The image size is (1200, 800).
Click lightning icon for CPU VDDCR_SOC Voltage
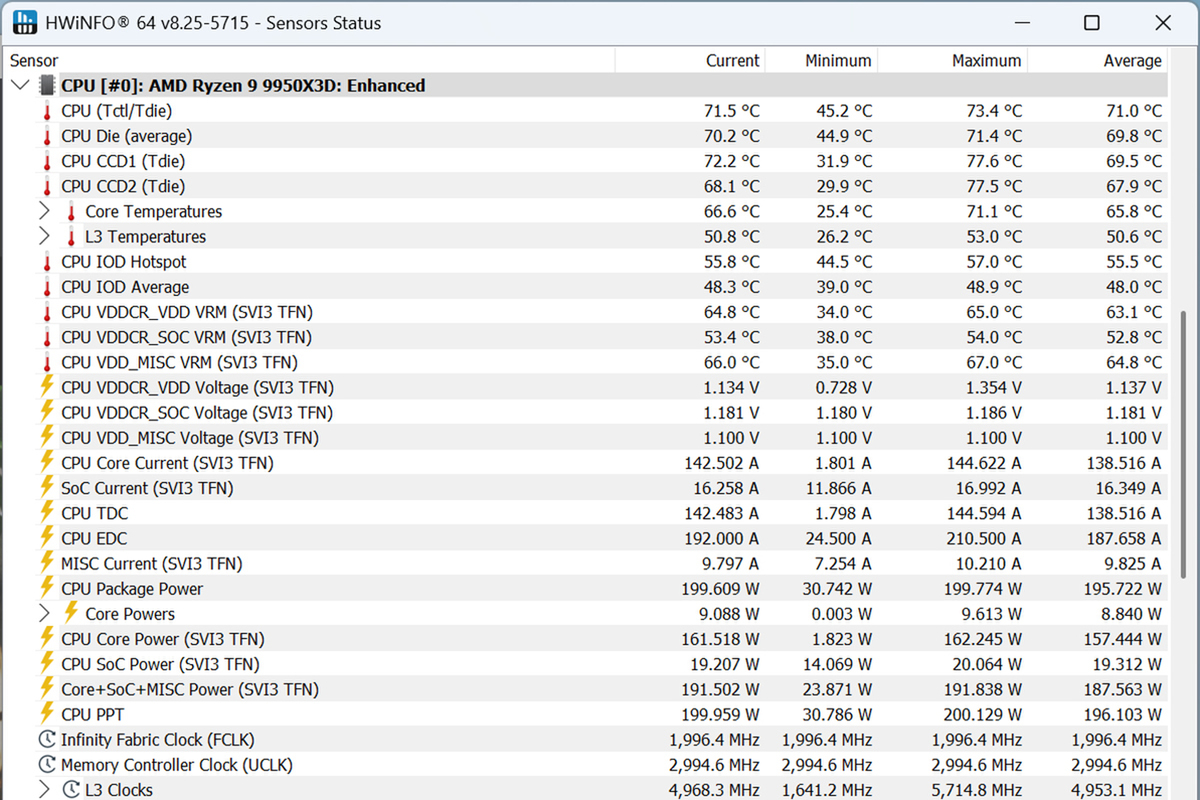pyautogui.click(x=46, y=412)
